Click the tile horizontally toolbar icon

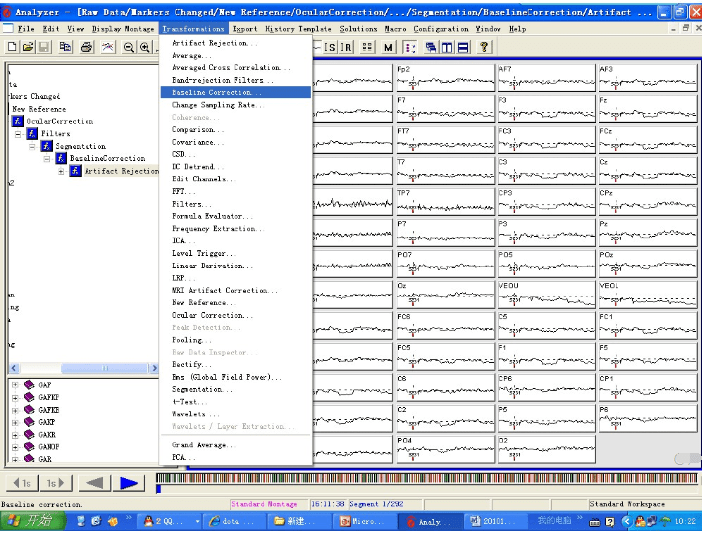(x=463, y=47)
